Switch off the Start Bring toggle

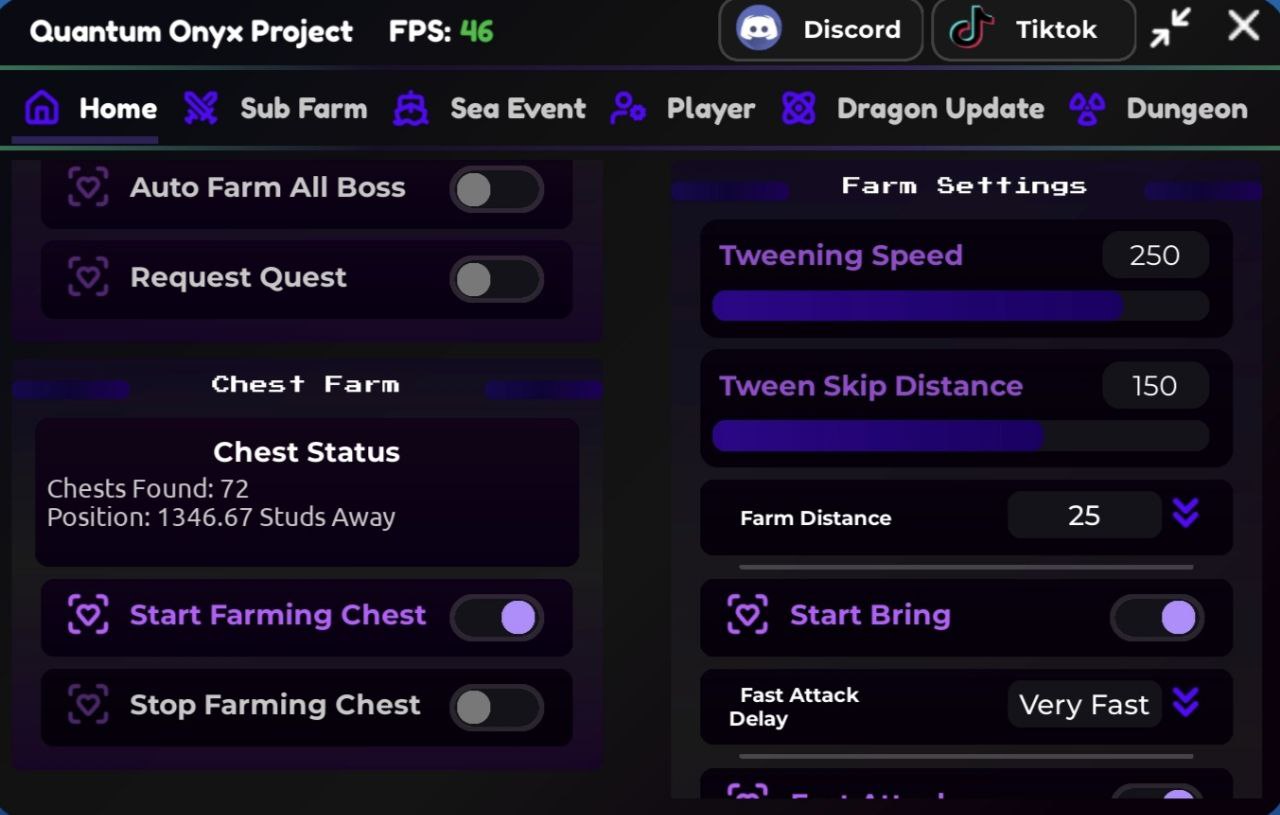(x=1157, y=617)
